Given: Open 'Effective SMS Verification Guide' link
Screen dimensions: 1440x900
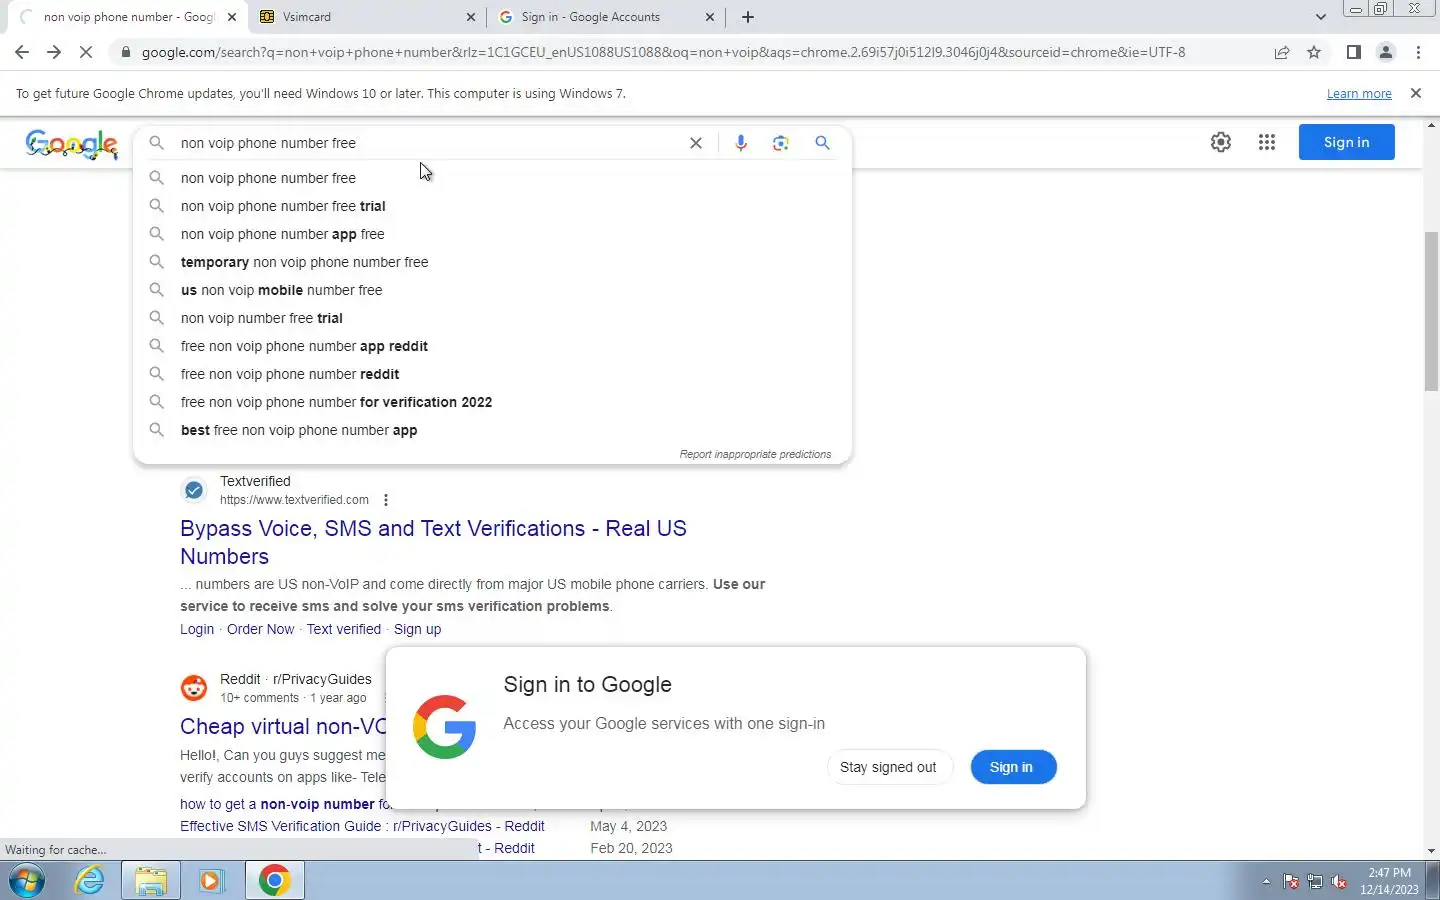Looking at the screenshot, I should (362, 826).
